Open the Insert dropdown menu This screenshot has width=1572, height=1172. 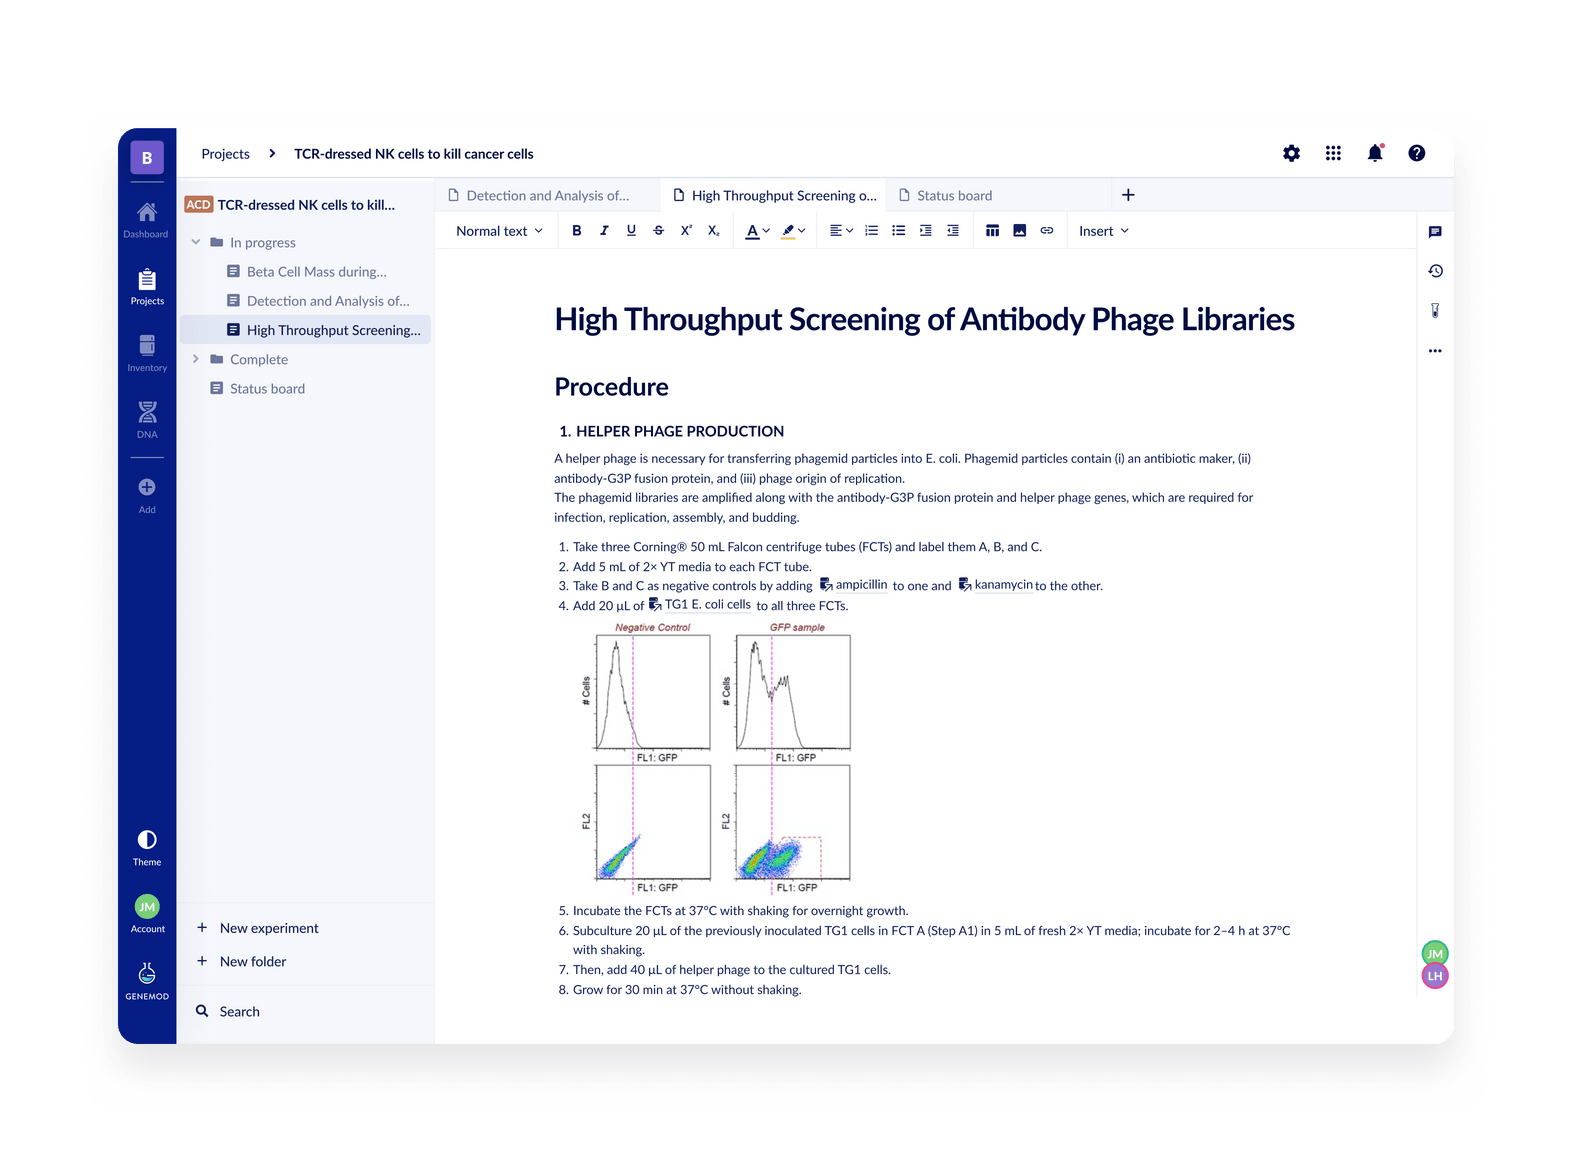point(1104,231)
